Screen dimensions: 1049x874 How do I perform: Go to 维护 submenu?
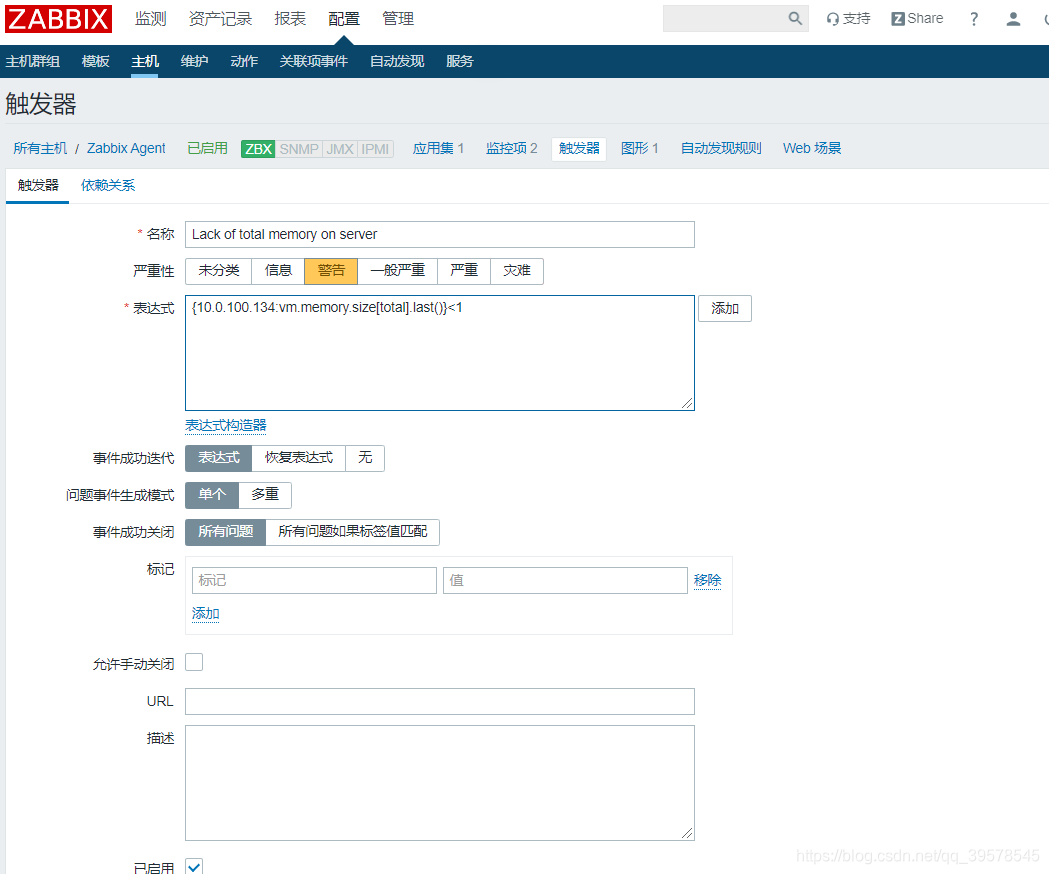point(195,62)
